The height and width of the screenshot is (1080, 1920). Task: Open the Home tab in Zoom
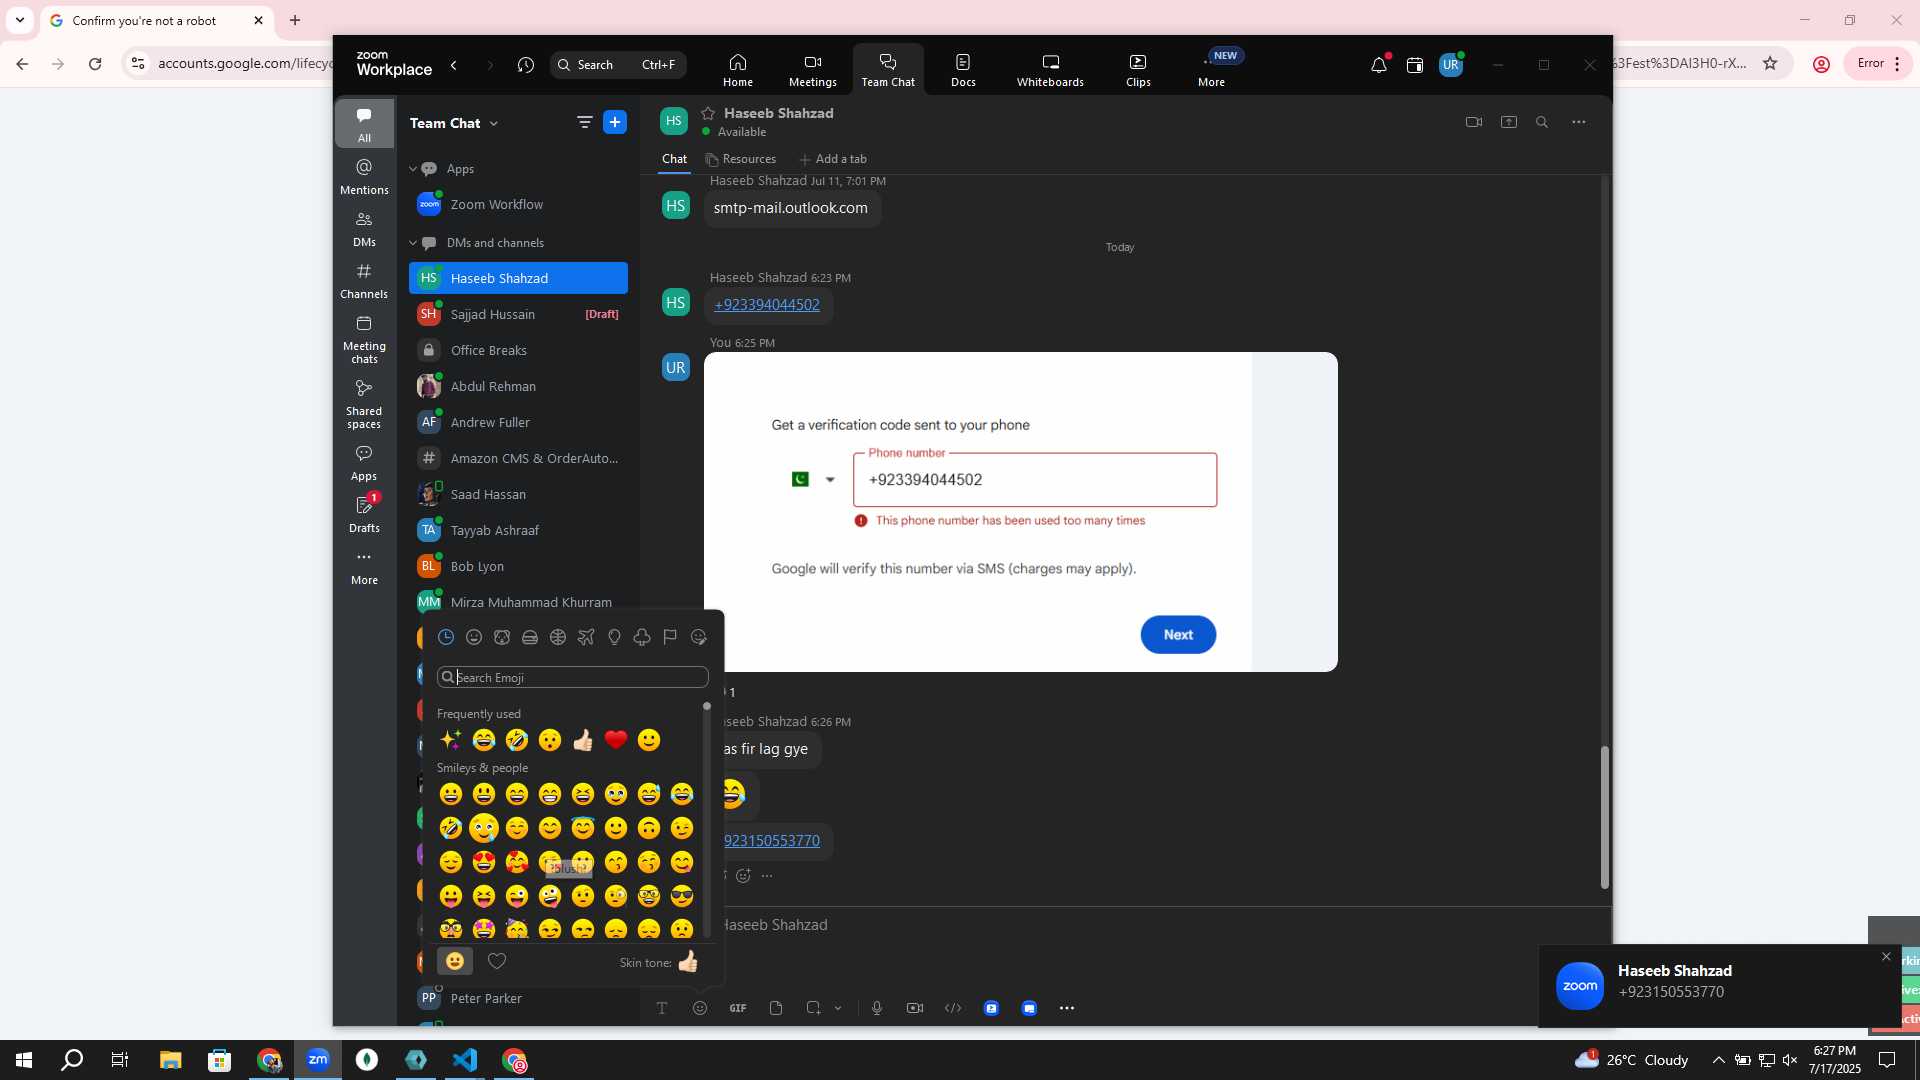tap(737, 70)
